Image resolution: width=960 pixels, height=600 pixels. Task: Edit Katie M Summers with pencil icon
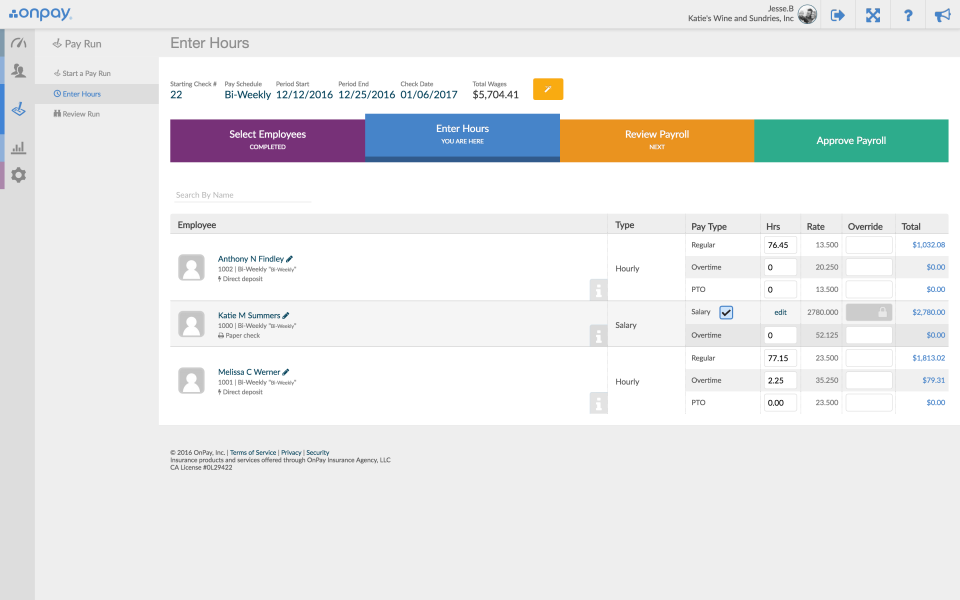coord(286,315)
